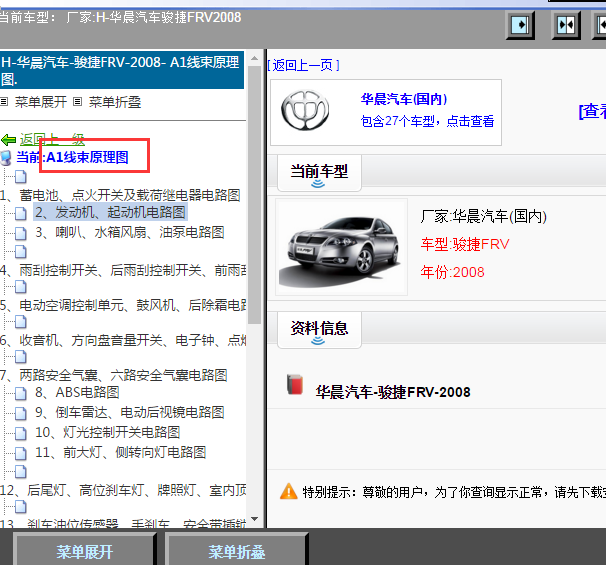Open 7、两路安全气囊、六路安全气囊电路图
The image size is (606, 565).
click(x=114, y=375)
